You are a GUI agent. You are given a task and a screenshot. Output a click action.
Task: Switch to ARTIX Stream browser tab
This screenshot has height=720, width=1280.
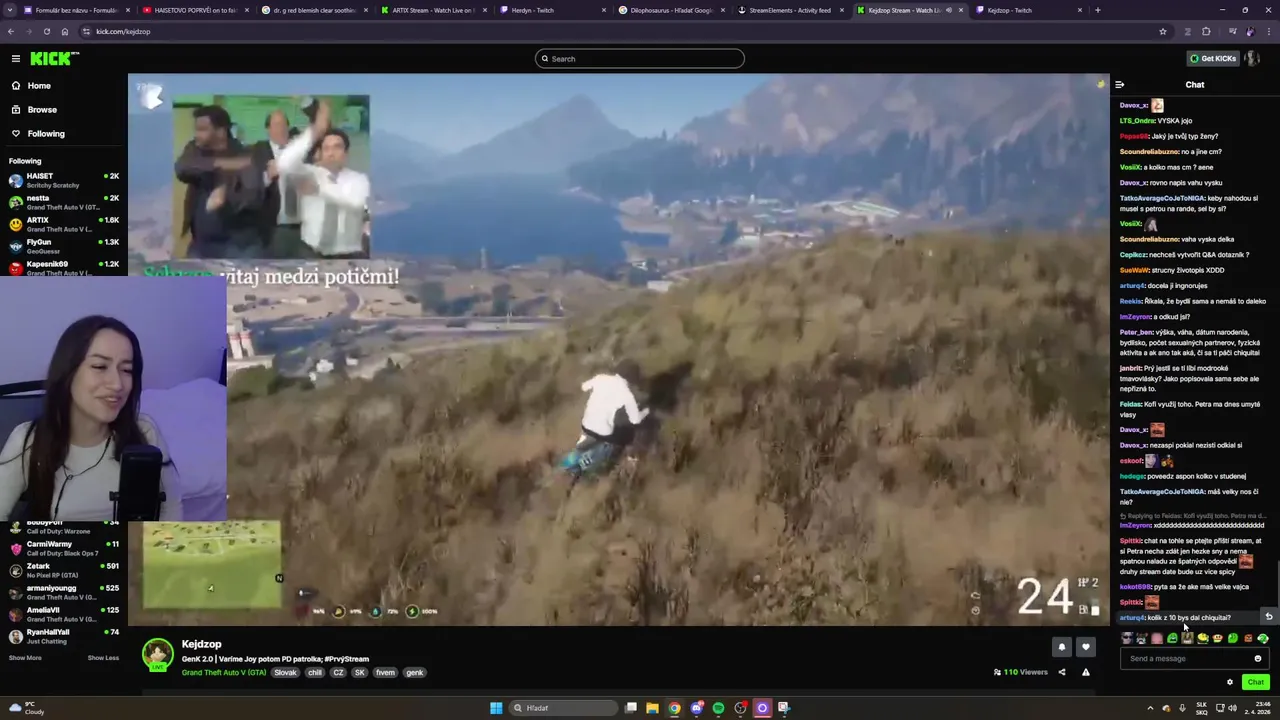(x=432, y=10)
